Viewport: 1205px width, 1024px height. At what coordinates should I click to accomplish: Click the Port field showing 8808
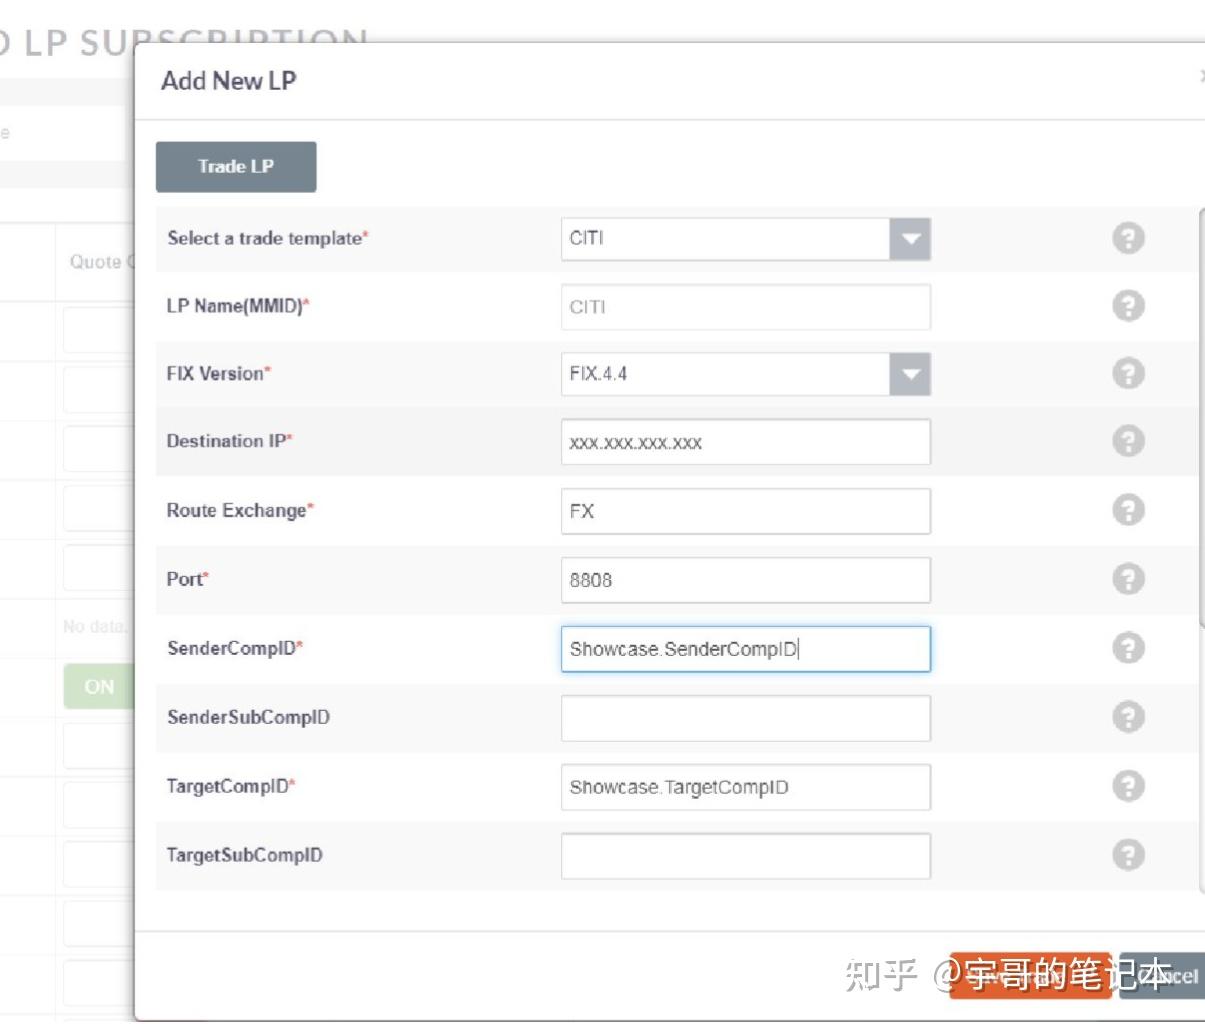click(745, 579)
